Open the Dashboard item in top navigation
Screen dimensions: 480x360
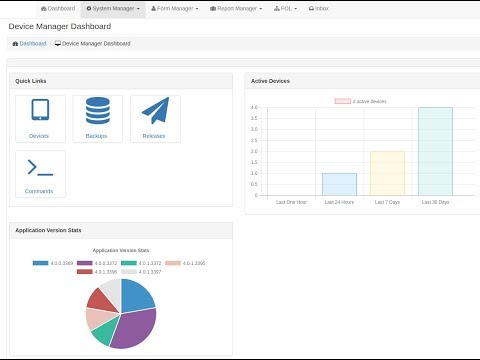click(58, 9)
